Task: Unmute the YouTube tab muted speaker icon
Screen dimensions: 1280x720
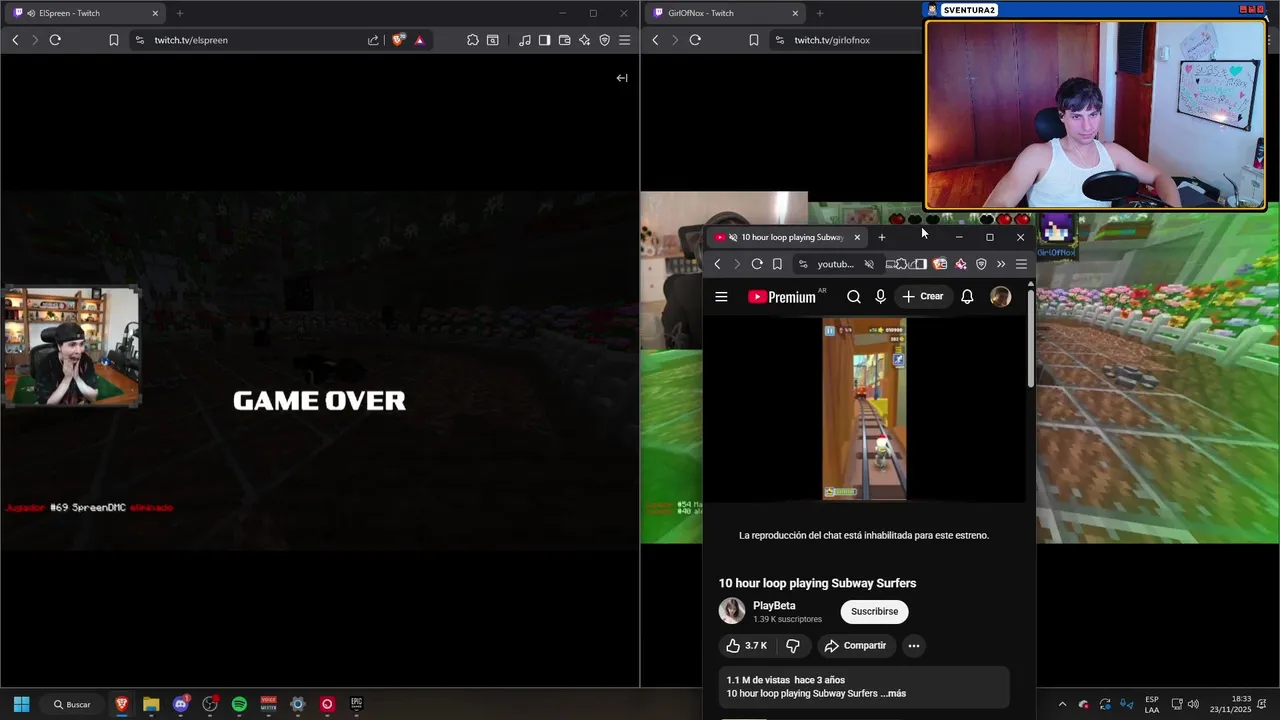Action: click(x=733, y=237)
